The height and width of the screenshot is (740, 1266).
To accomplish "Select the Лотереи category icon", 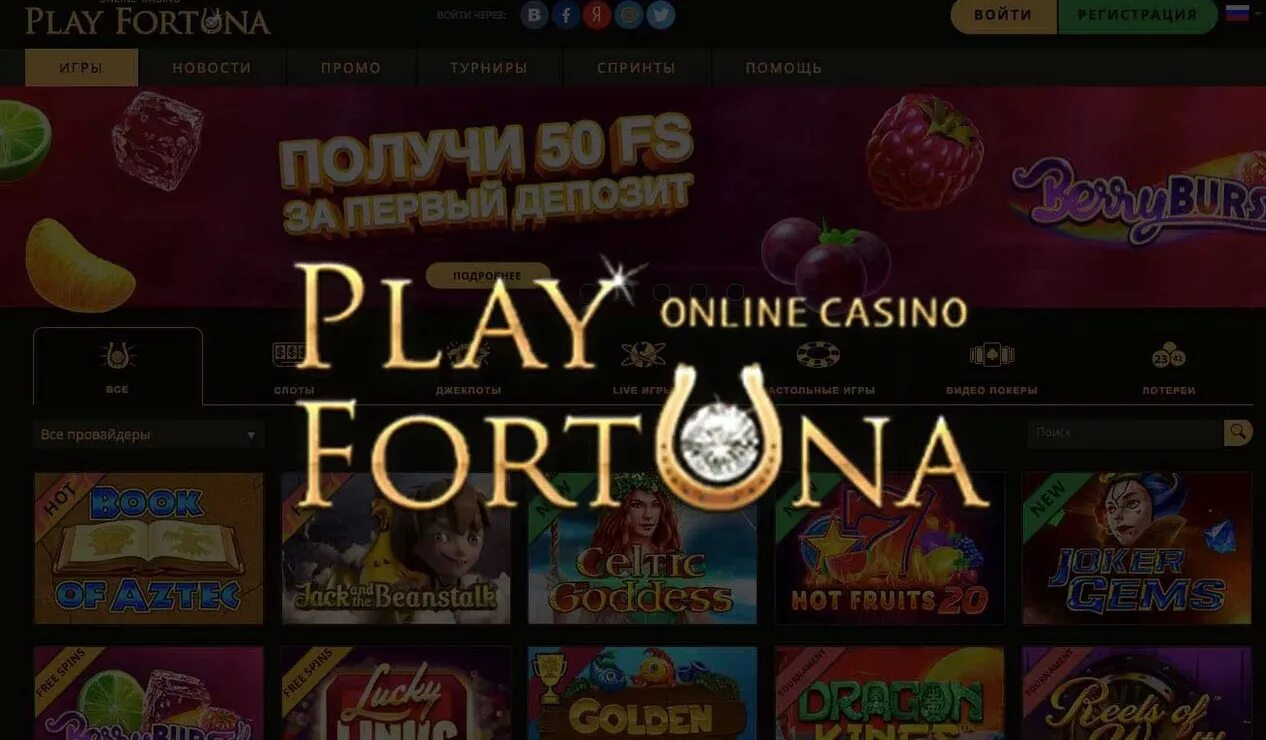I will coord(1168,356).
